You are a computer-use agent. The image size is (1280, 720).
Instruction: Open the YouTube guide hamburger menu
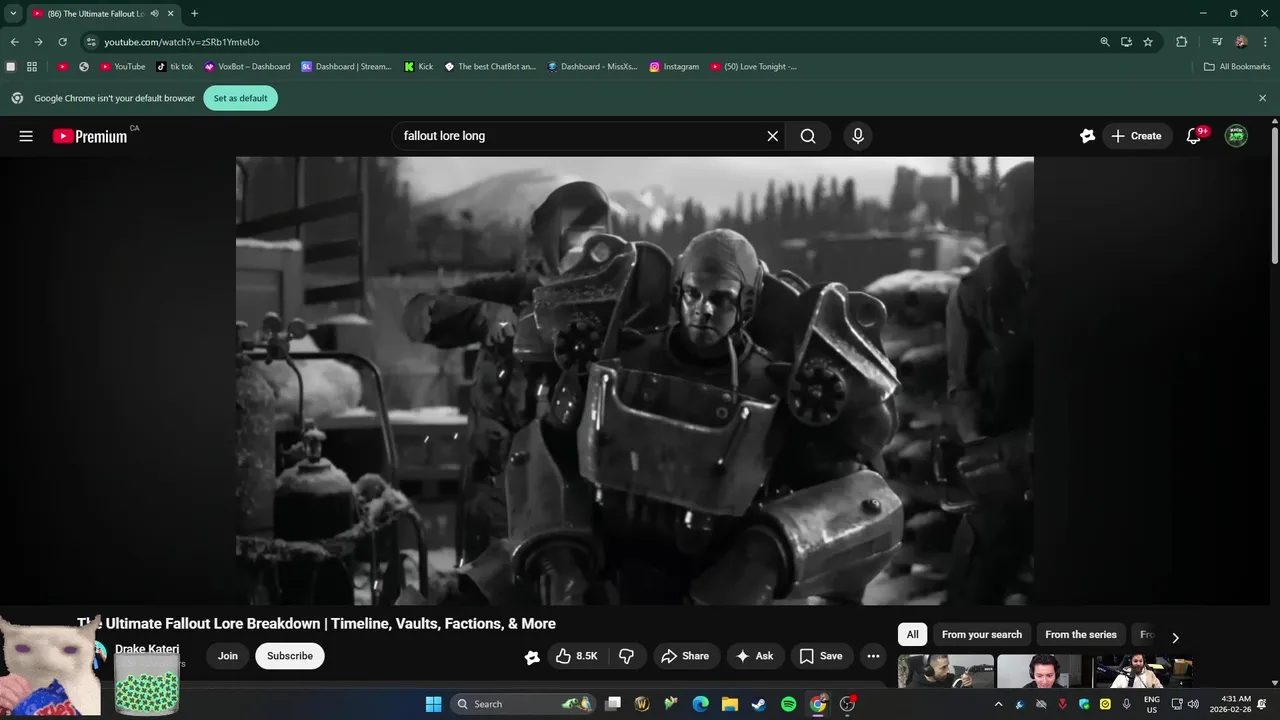click(x=26, y=136)
